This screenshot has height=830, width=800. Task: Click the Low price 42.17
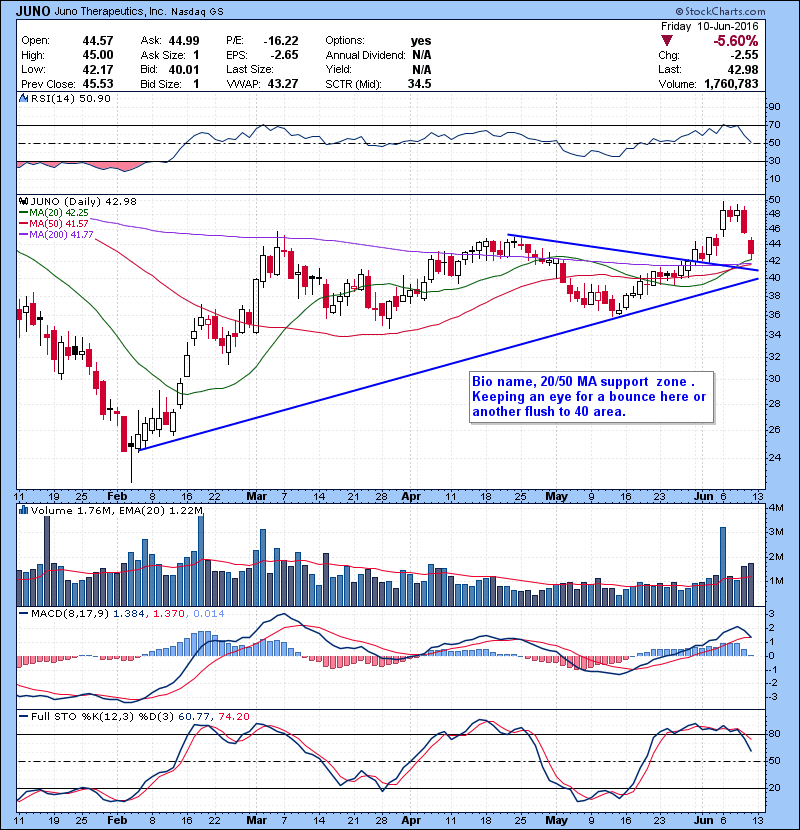tap(98, 69)
